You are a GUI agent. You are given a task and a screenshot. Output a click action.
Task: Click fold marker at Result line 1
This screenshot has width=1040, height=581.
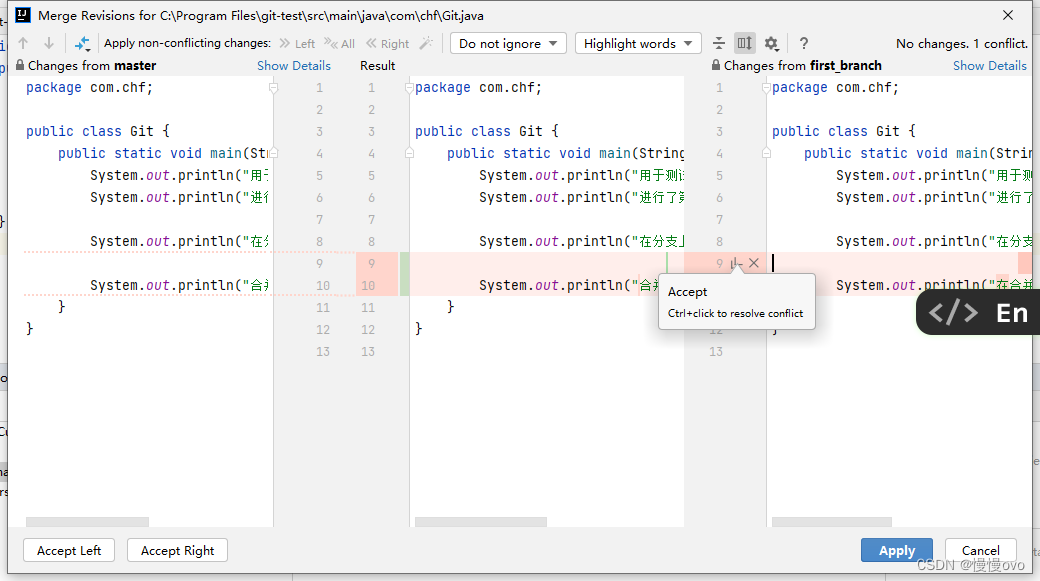[x=409, y=88]
